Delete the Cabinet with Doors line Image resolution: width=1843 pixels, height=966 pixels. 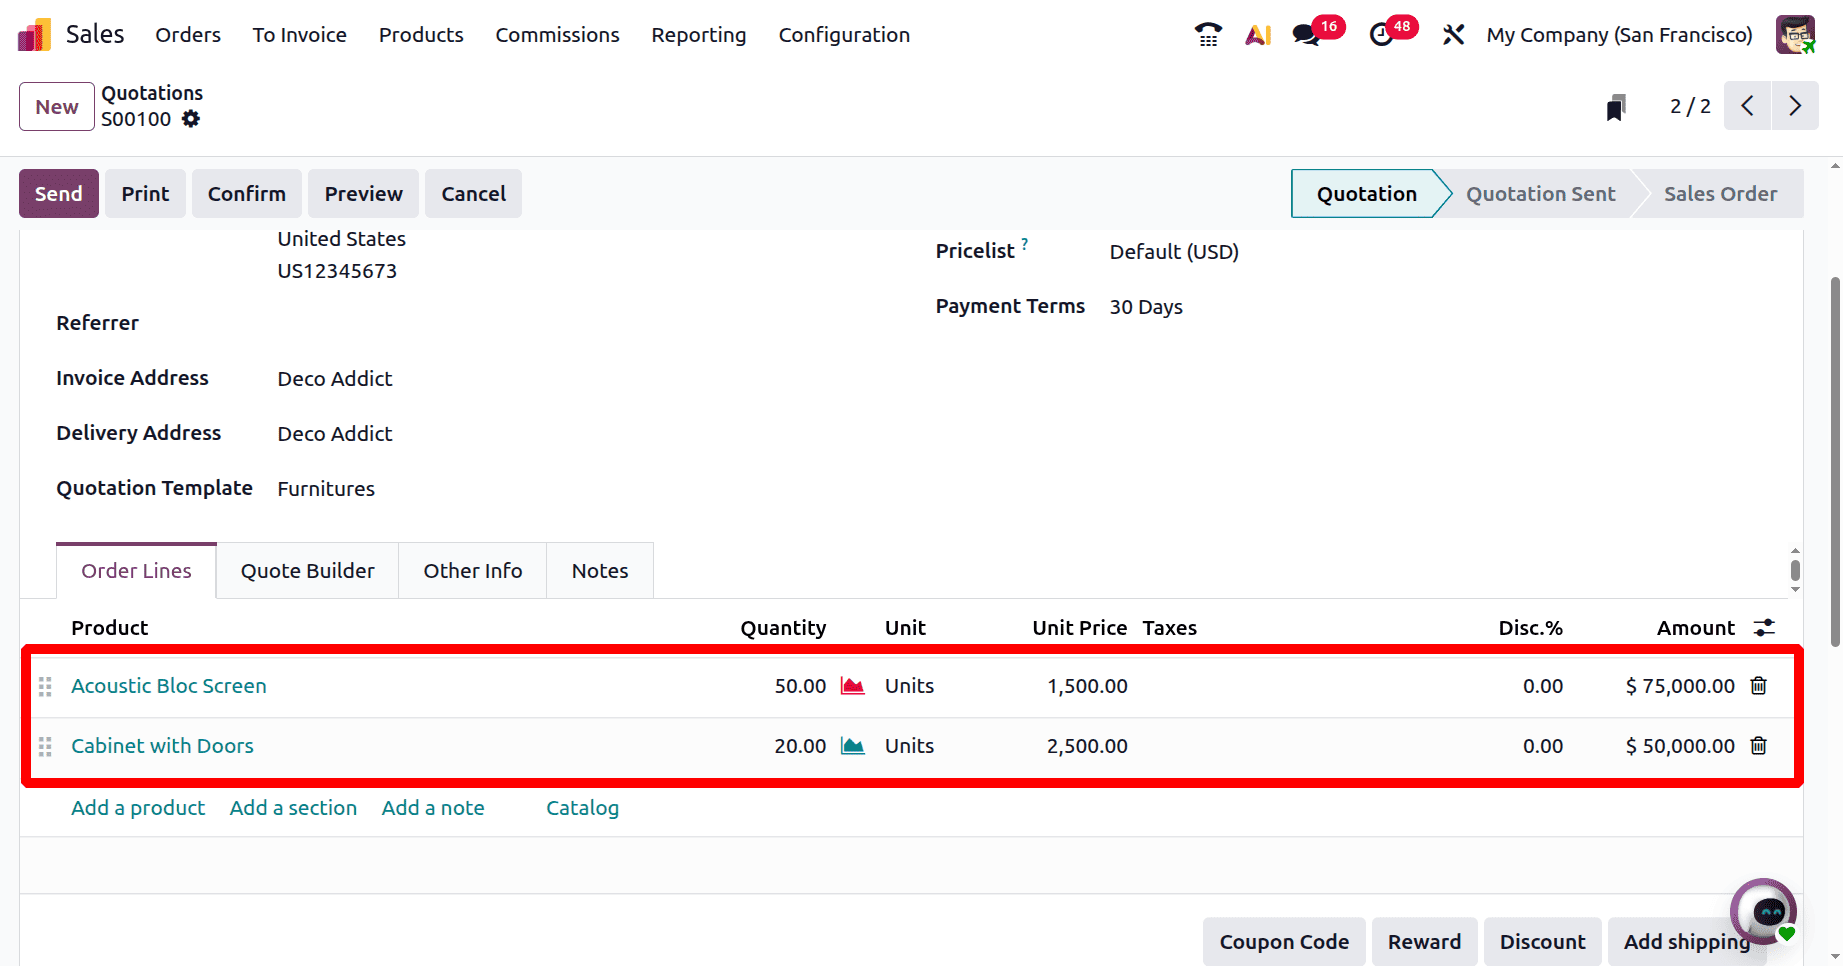(1758, 746)
